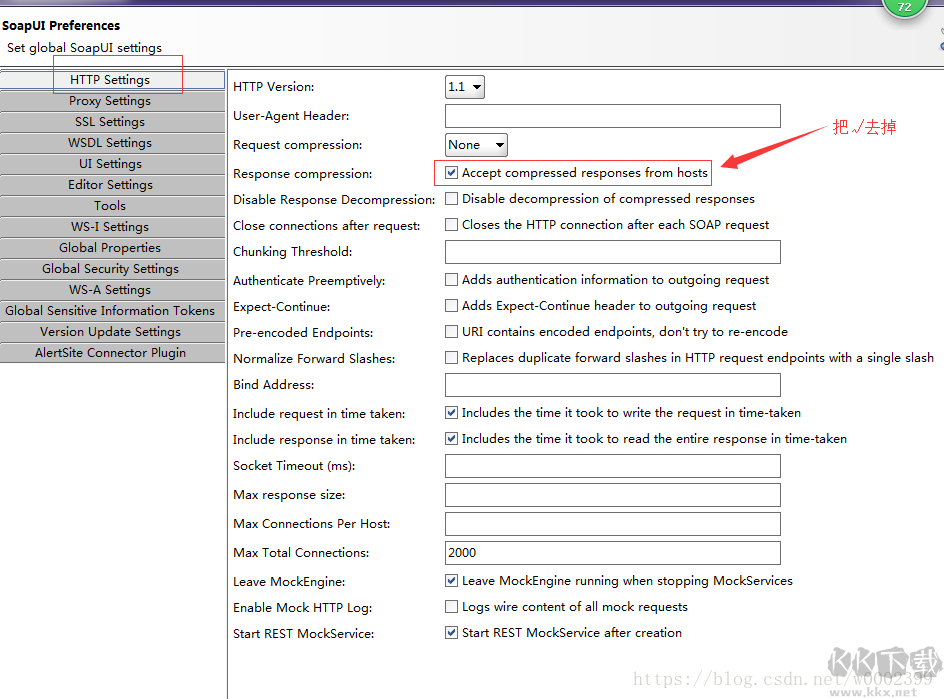Expand the HTTP Version dropdown

[465, 87]
